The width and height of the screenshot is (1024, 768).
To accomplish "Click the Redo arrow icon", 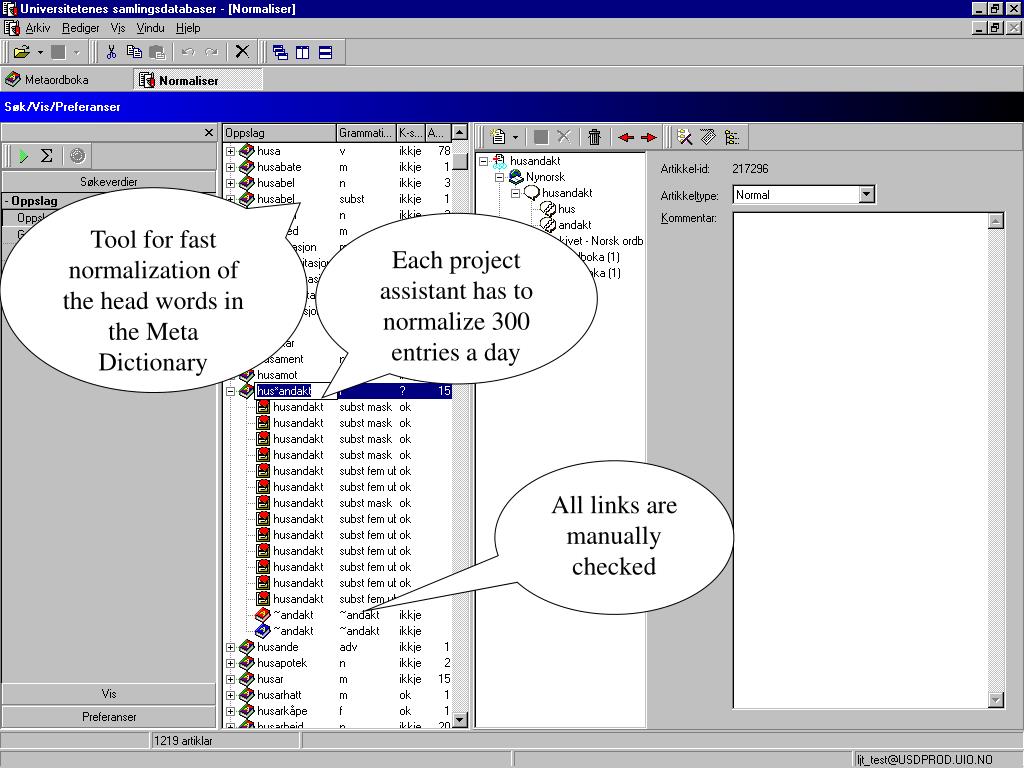I will (212, 52).
